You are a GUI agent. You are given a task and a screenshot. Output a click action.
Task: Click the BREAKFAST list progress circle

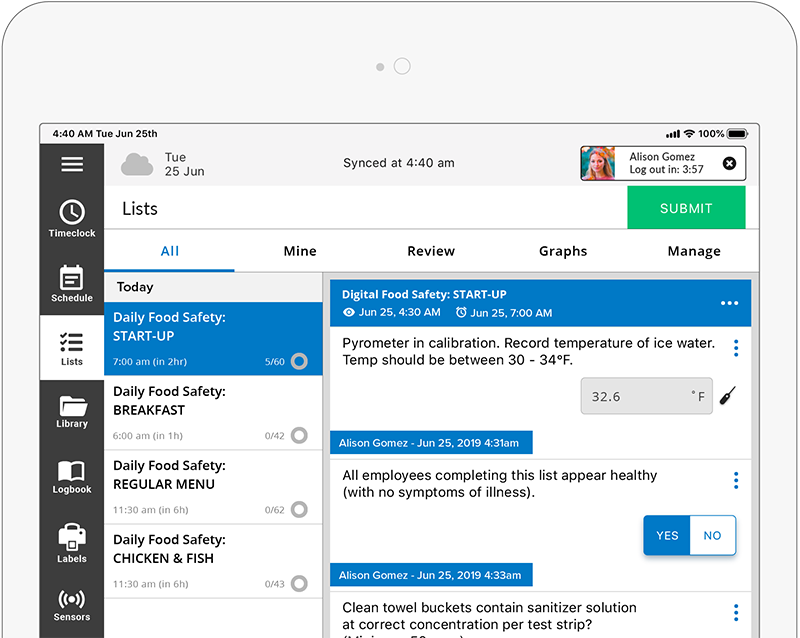coord(299,435)
